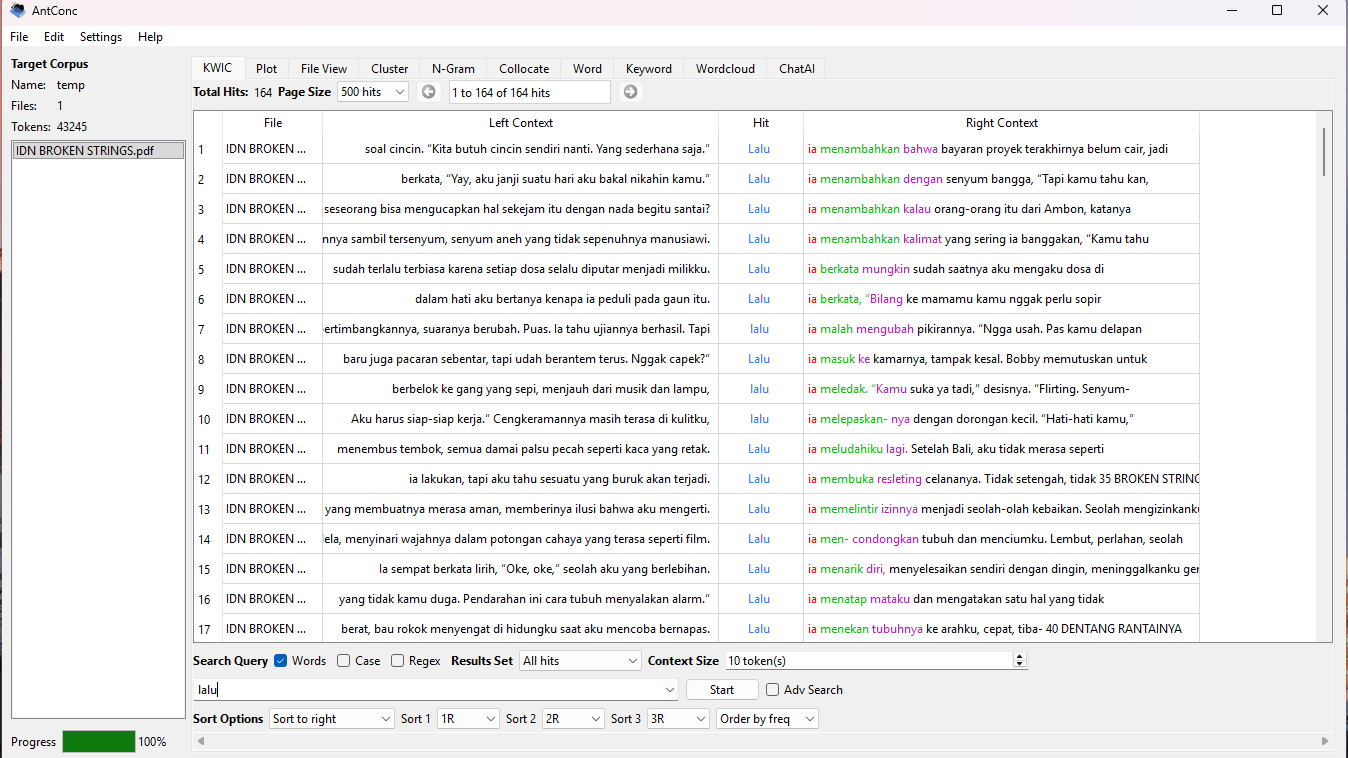1348x758 pixels.
Task: Go to next page of hits arrow
Action: coord(630,92)
